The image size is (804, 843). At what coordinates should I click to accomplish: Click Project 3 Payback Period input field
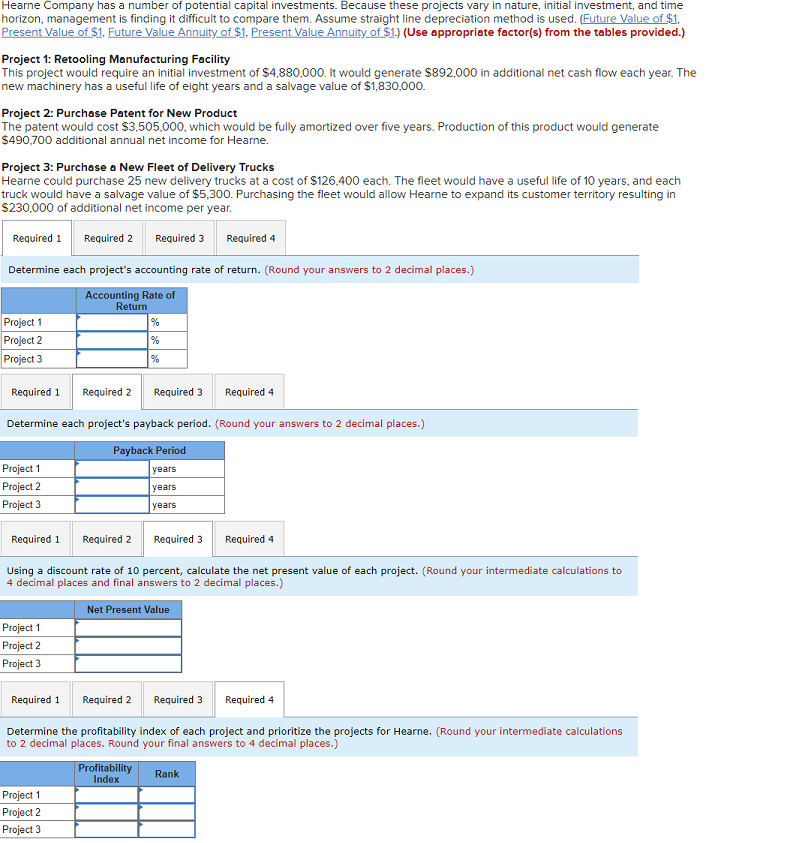tap(112, 504)
